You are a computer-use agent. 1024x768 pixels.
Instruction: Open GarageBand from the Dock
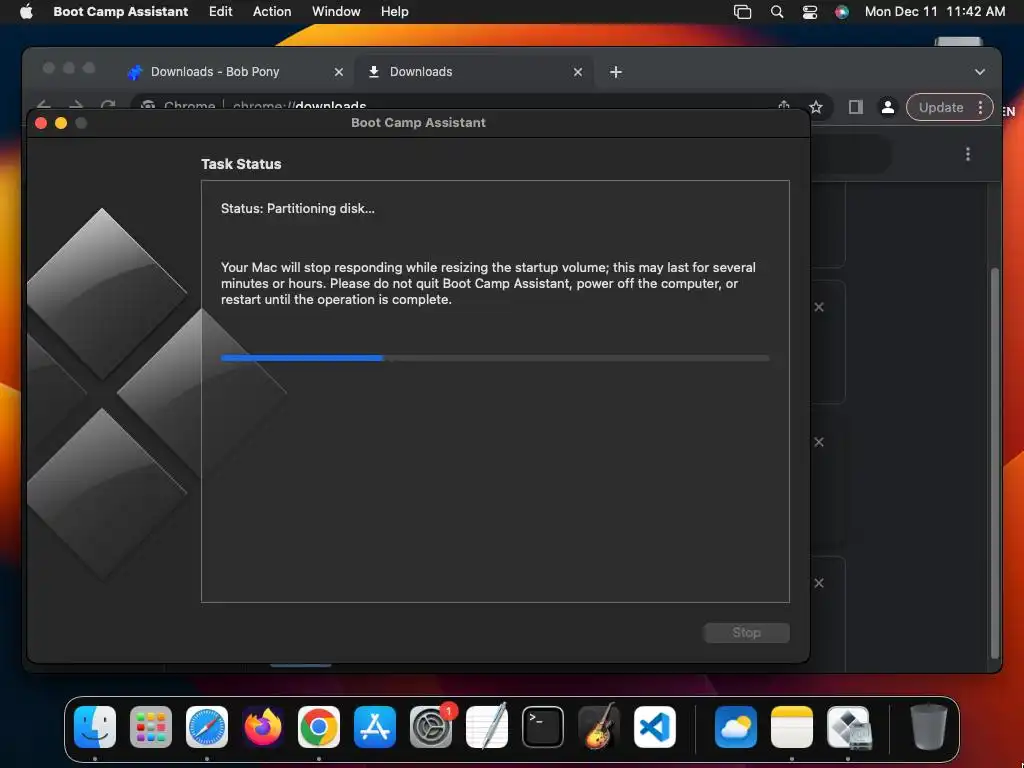point(599,726)
